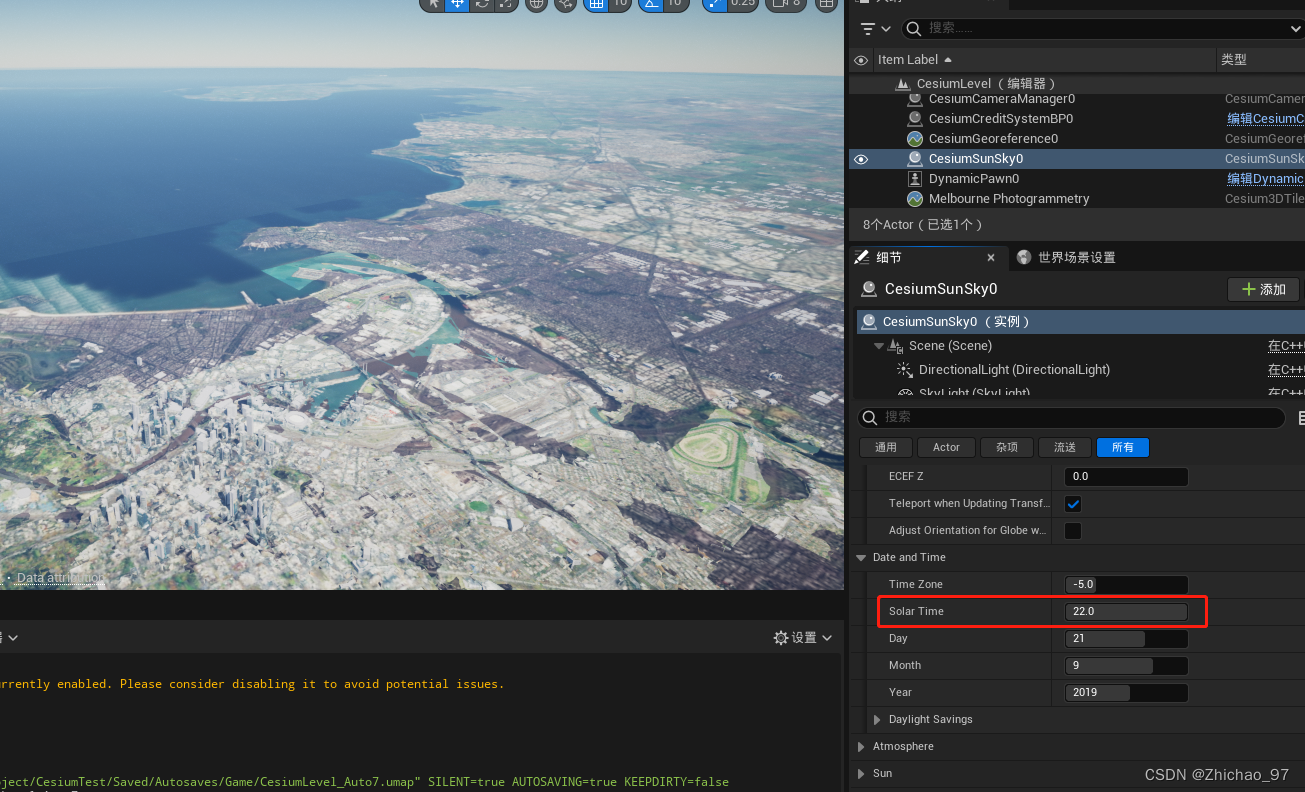Select the Scale transform tool
This screenshot has width=1305, height=792.
point(505,5)
